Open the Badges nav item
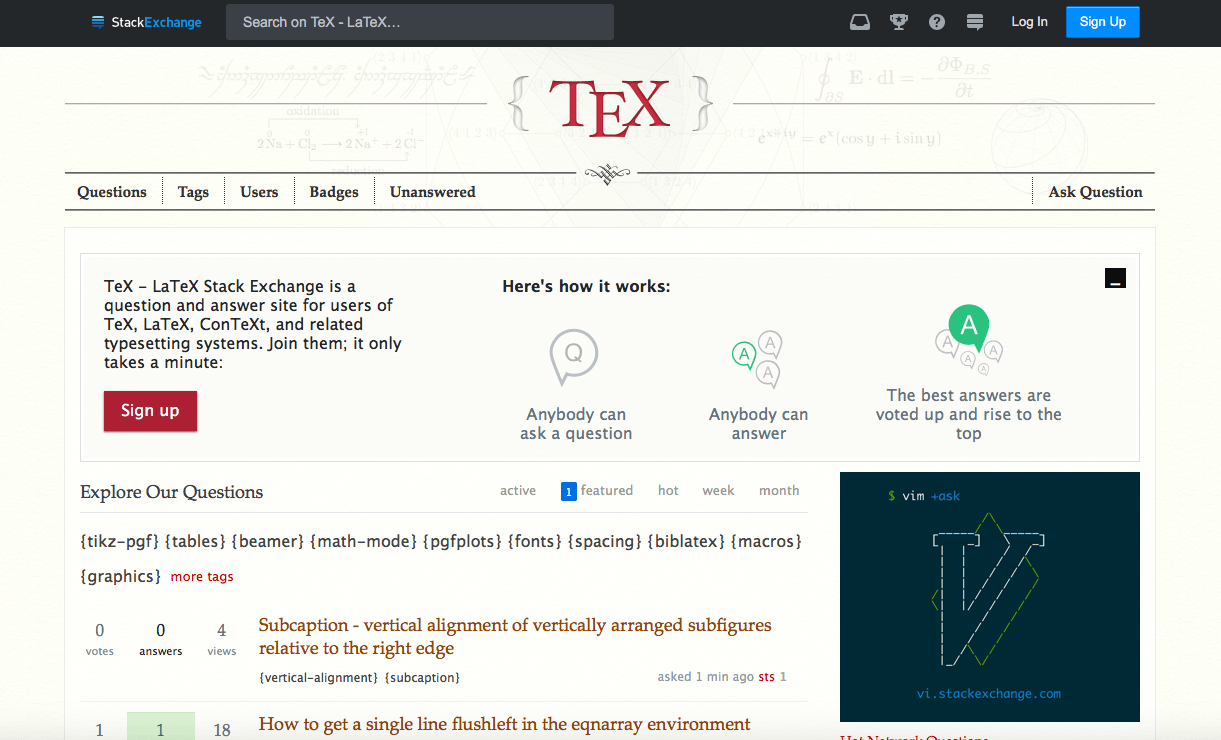This screenshot has width=1221, height=740. (334, 192)
